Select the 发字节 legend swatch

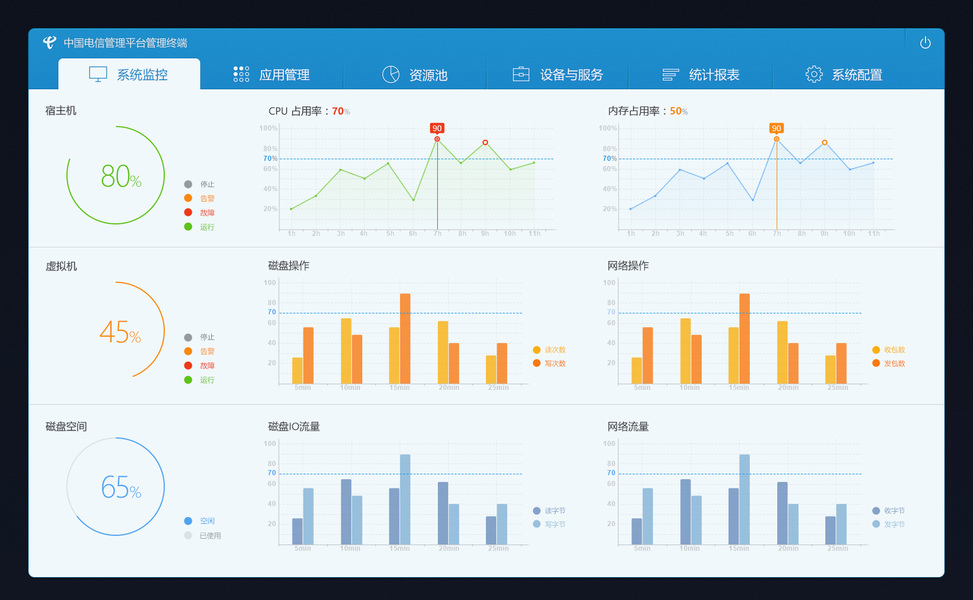point(876,524)
